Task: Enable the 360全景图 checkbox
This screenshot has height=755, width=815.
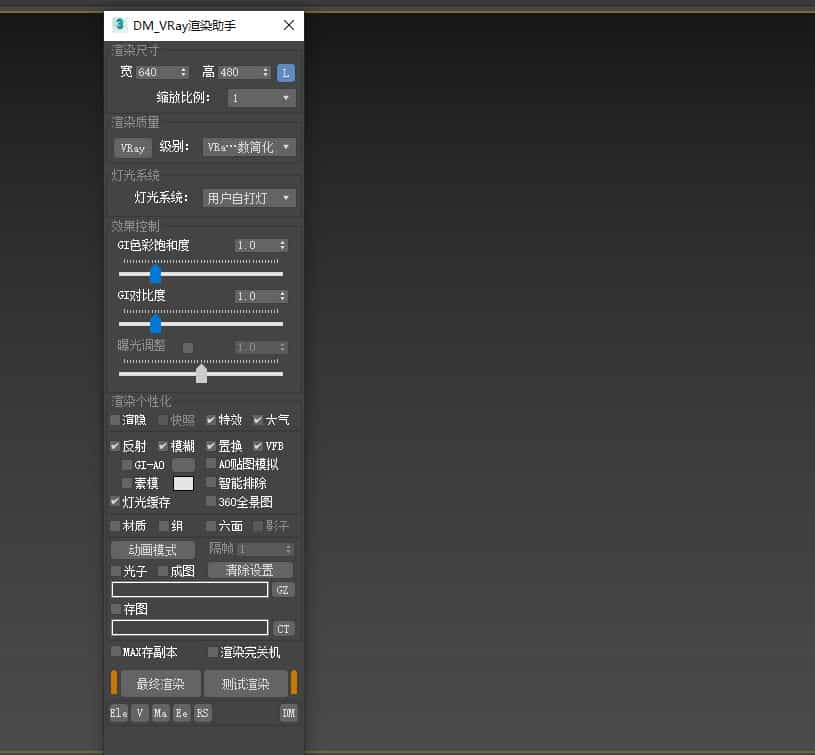Action: [211, 501]
